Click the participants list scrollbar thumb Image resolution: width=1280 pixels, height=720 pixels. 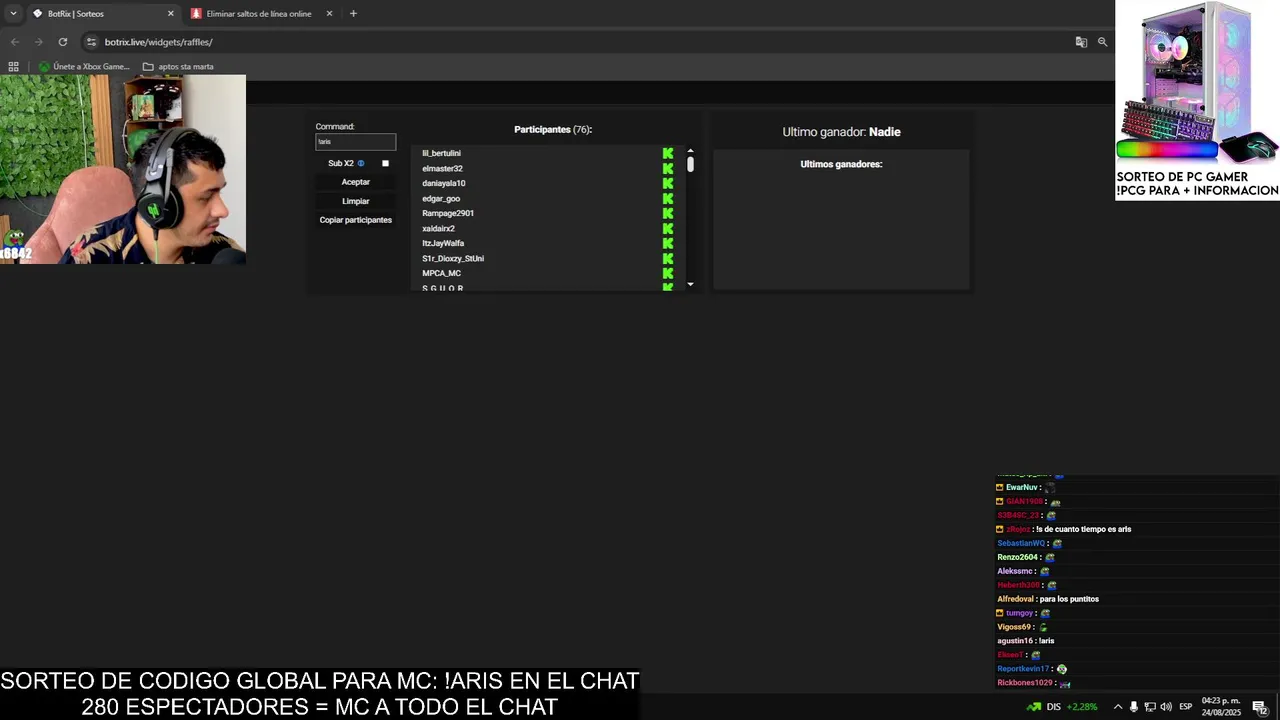coord(690,164)
